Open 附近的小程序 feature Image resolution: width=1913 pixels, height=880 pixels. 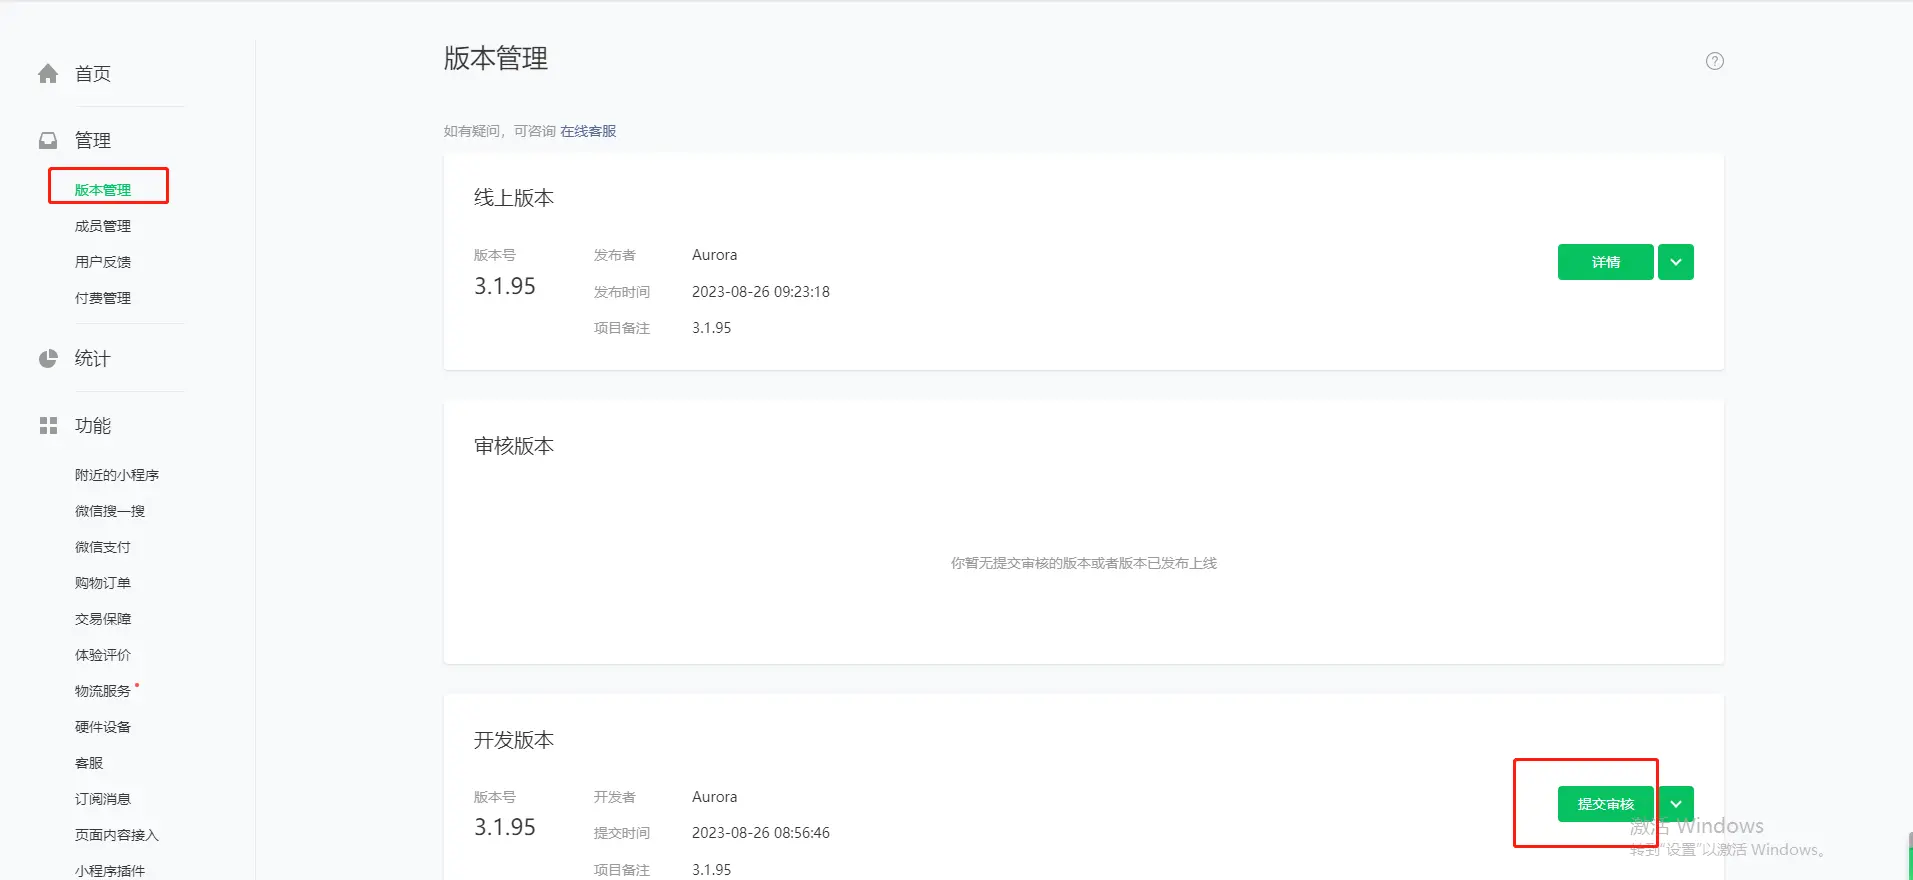click(x=117, y=475)
